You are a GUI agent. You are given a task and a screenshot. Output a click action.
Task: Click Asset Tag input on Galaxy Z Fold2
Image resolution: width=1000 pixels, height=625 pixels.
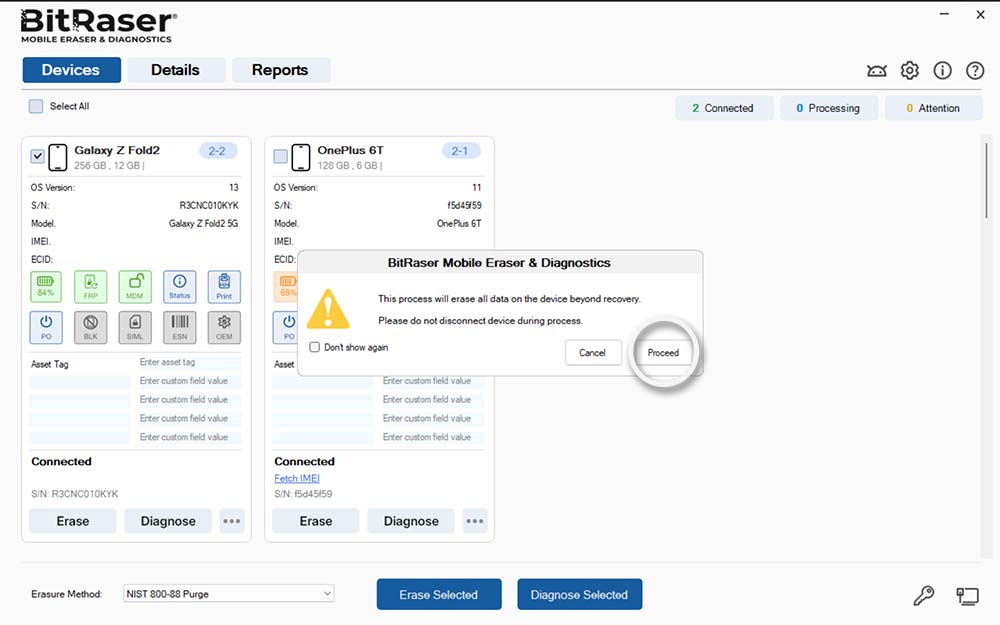189,362
